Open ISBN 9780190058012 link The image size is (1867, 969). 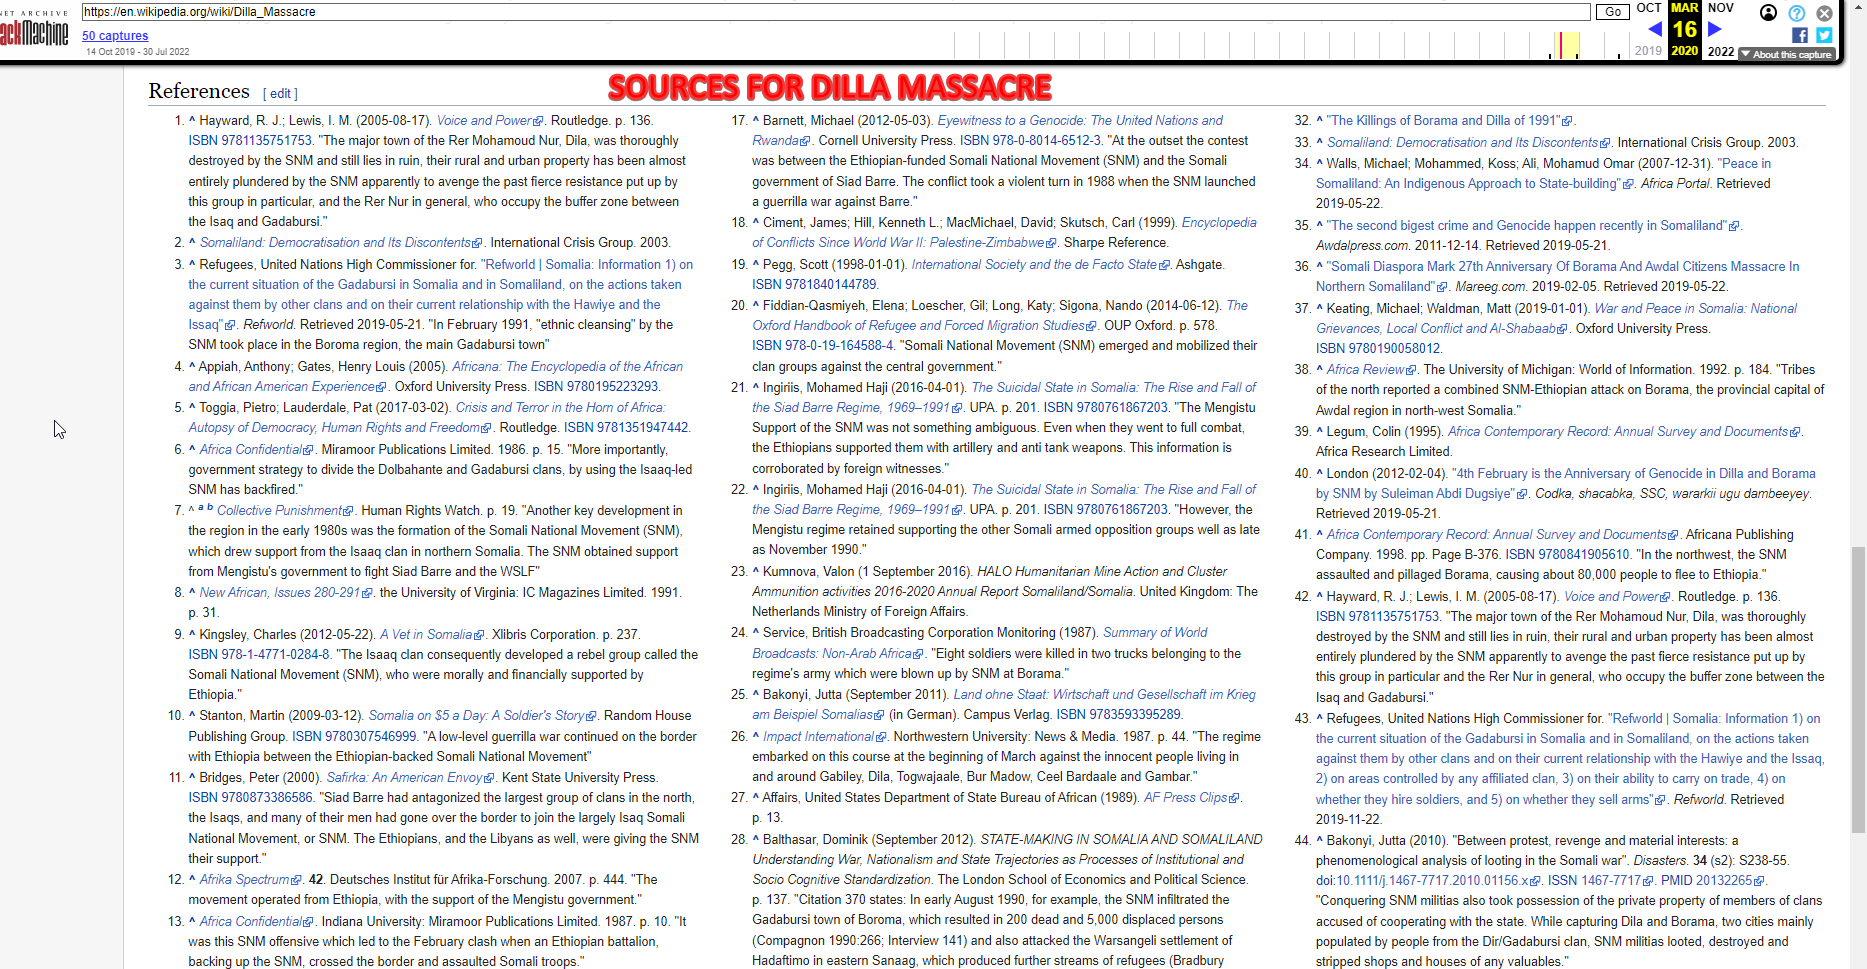(1378, 349)
